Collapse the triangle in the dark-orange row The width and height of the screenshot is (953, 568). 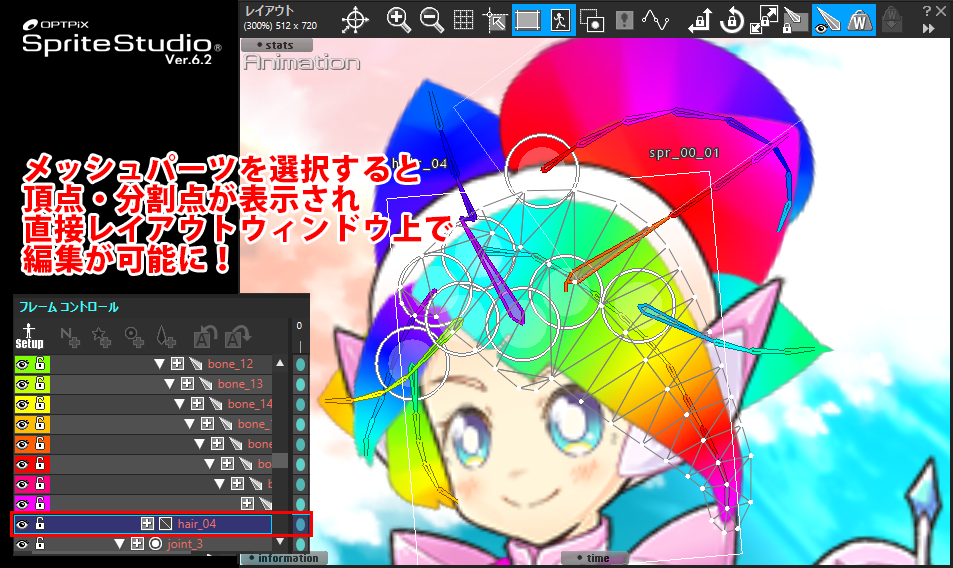coord(199,444)
